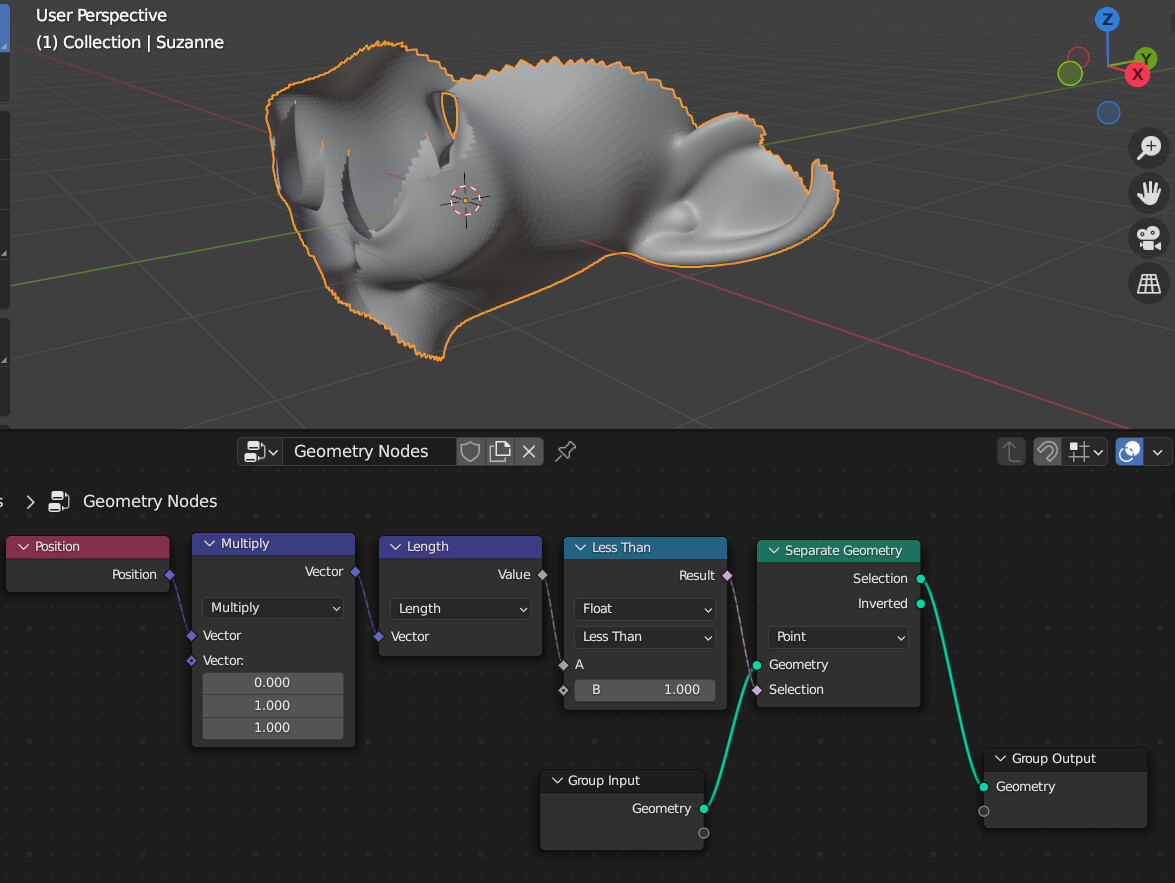Image resolution: width=1175 pixels, height=883 pixels.
Task: Open Less Than operation dropdown
Action: pyautogui.click(x=644, y=636)
